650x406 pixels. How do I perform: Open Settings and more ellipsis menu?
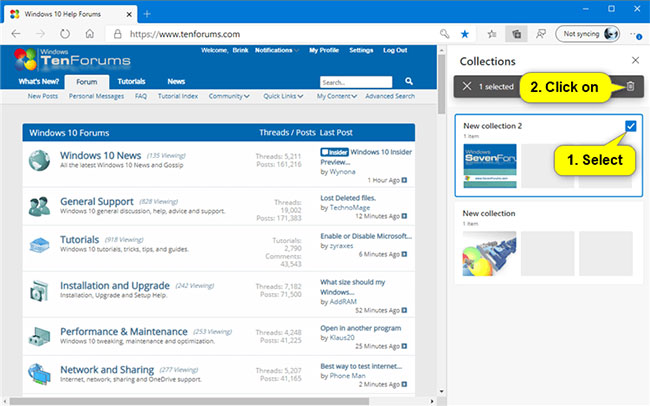pyautogui.click(x=635, y=34)
